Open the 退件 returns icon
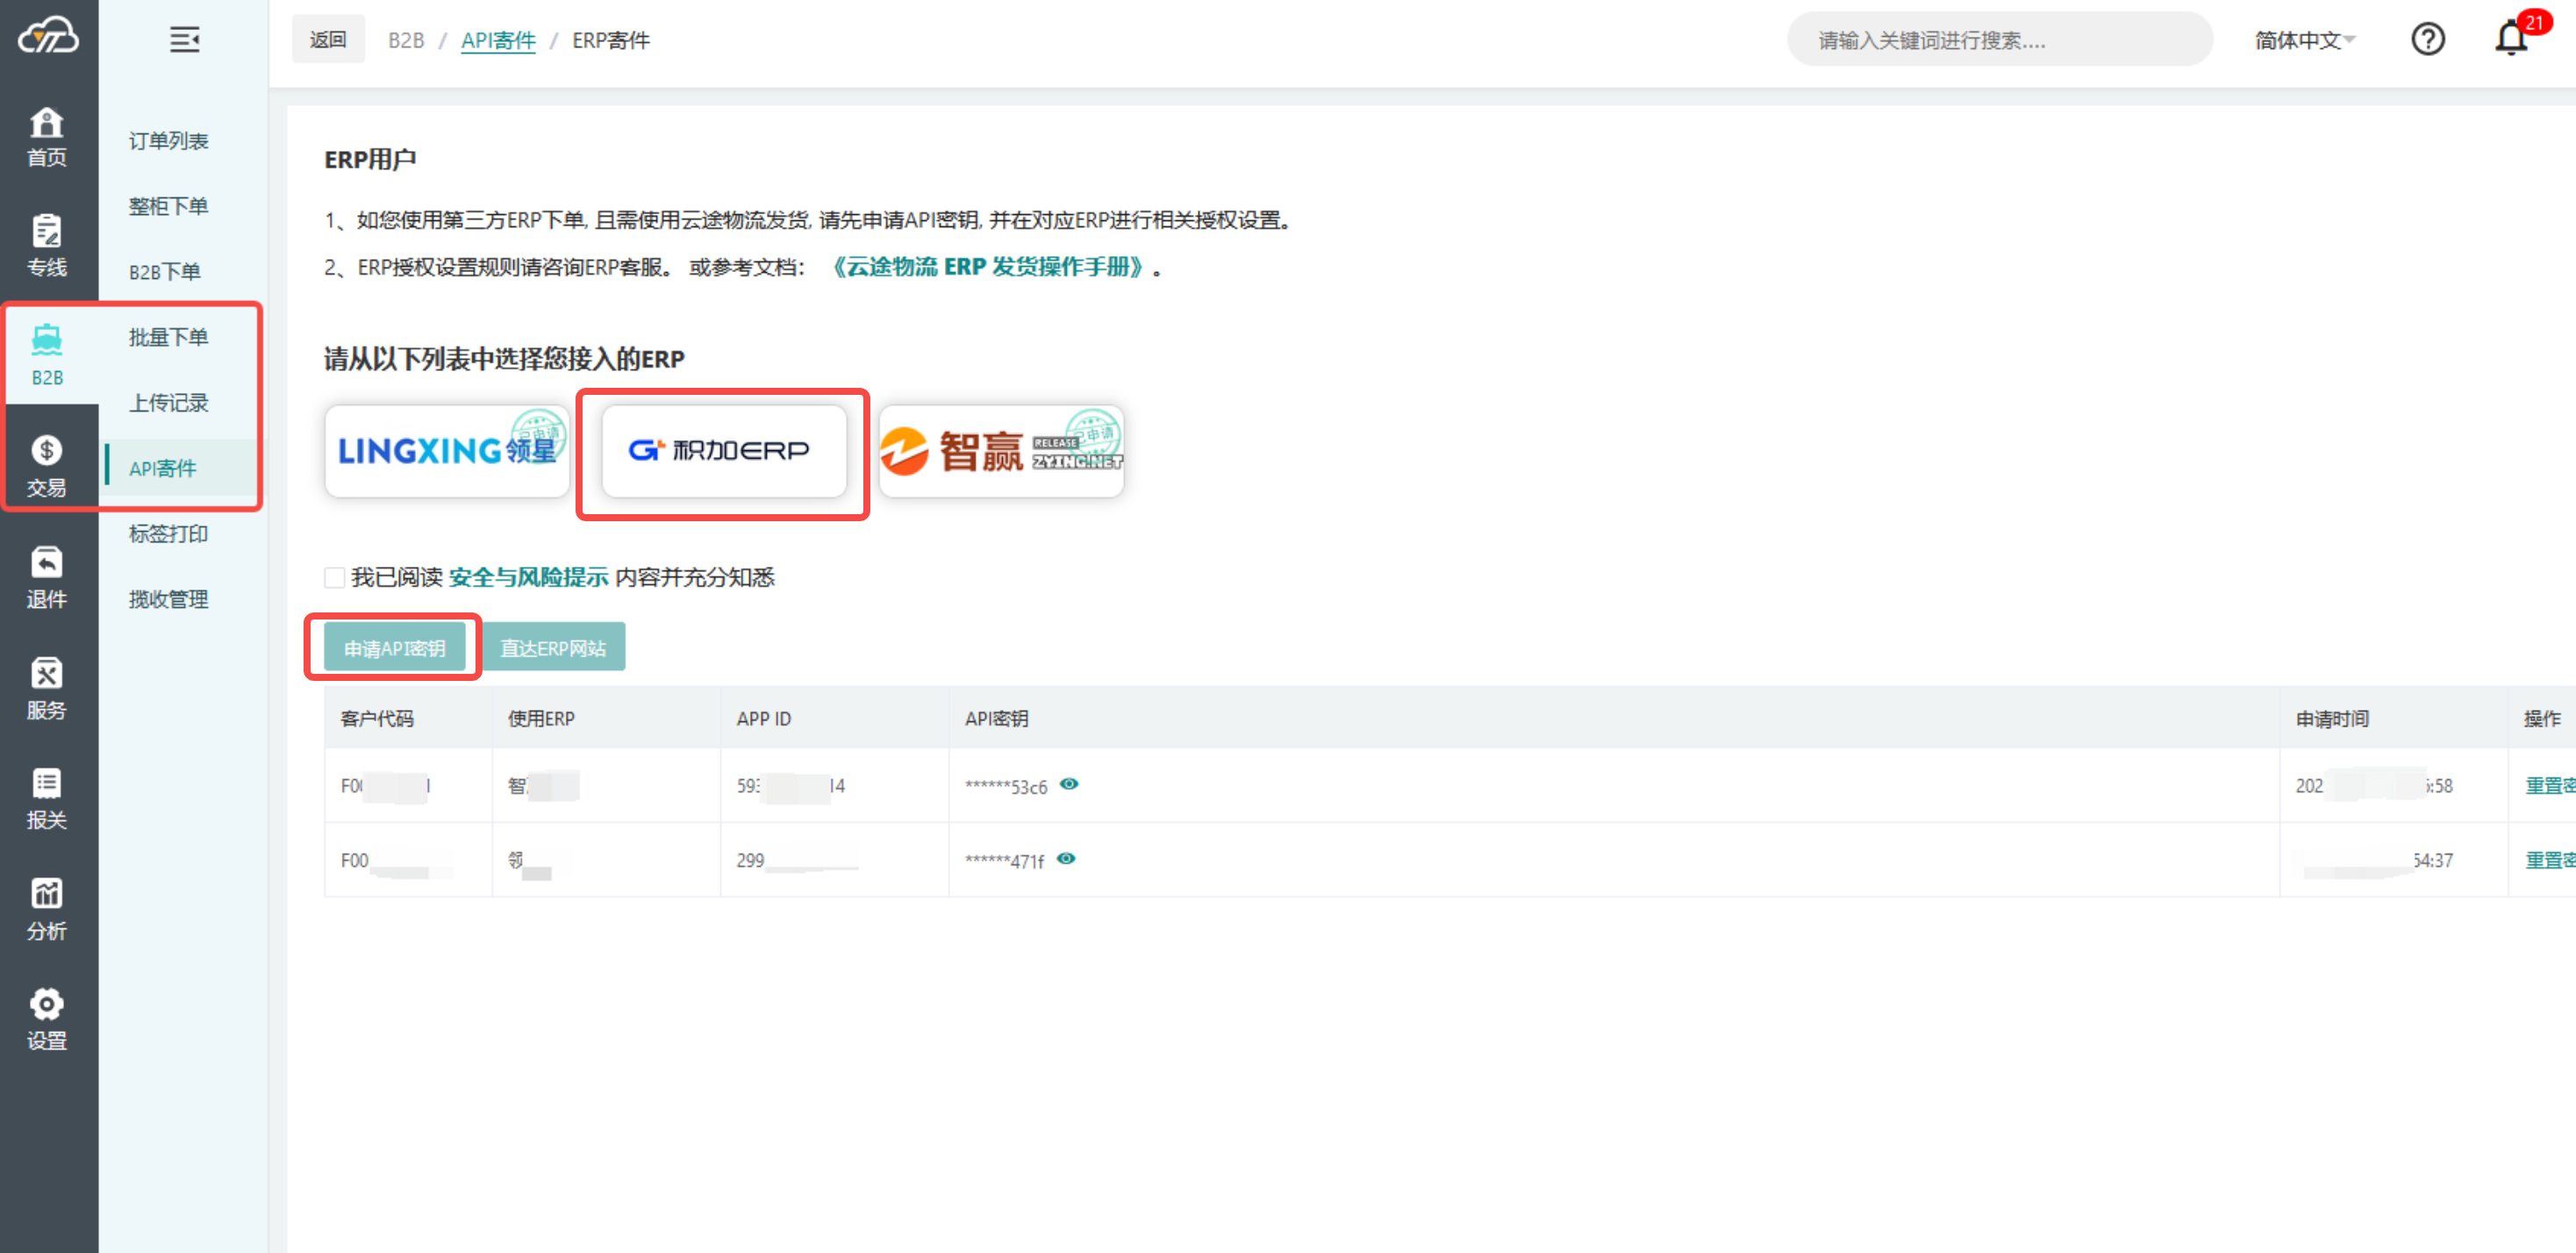This screenshot has height=1253, width=2576. point(46,563)
